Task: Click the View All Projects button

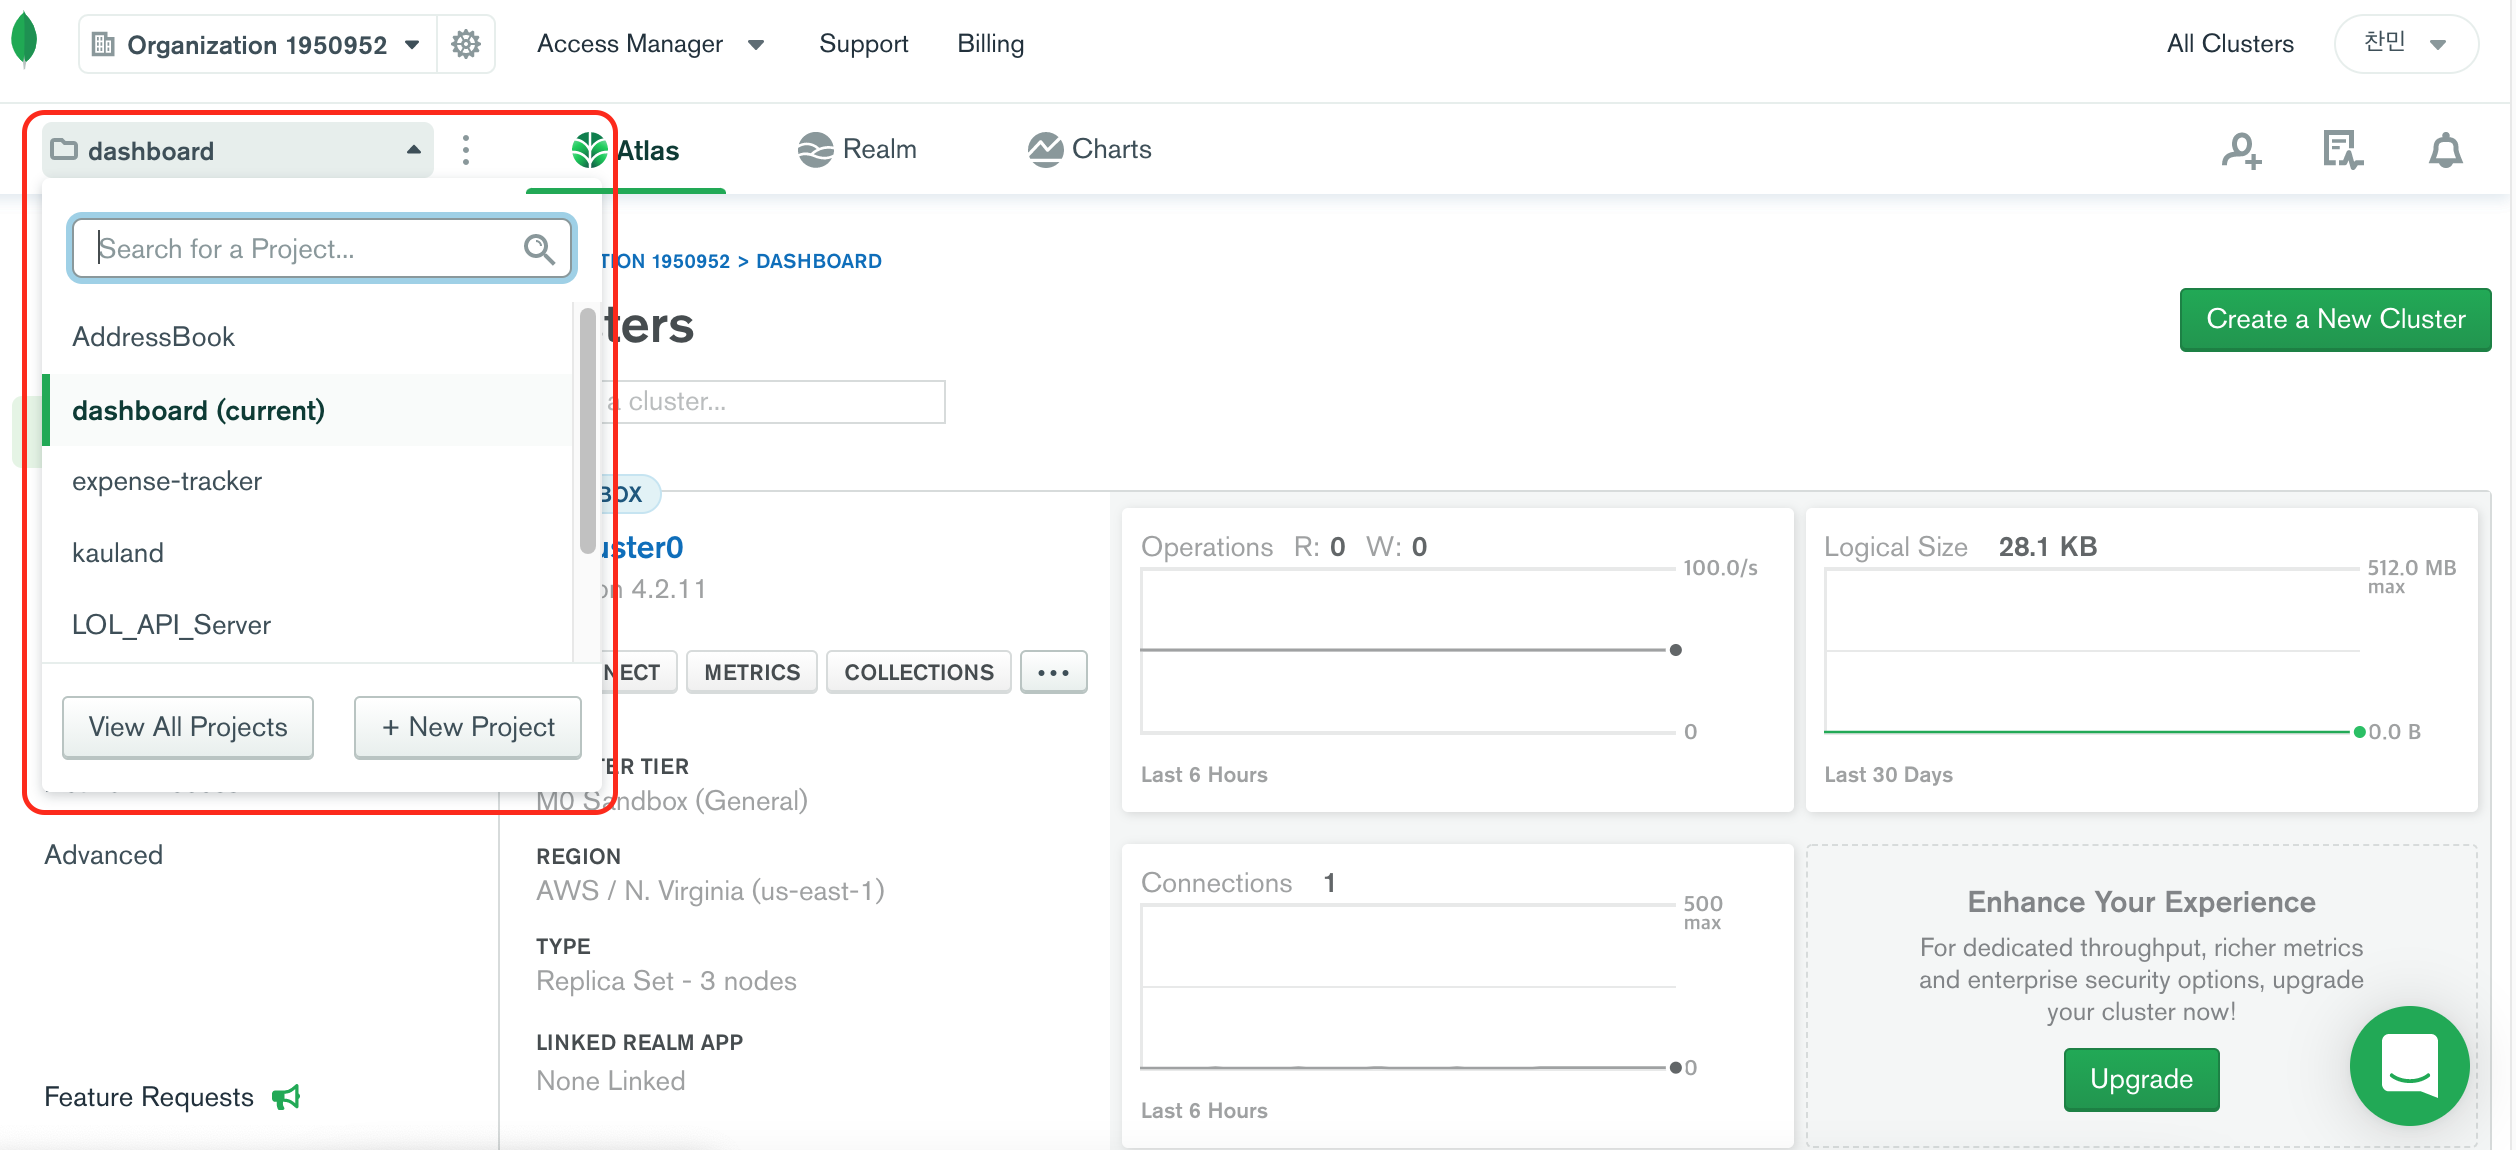Action: pyautogui.click(x=188, y=727)
